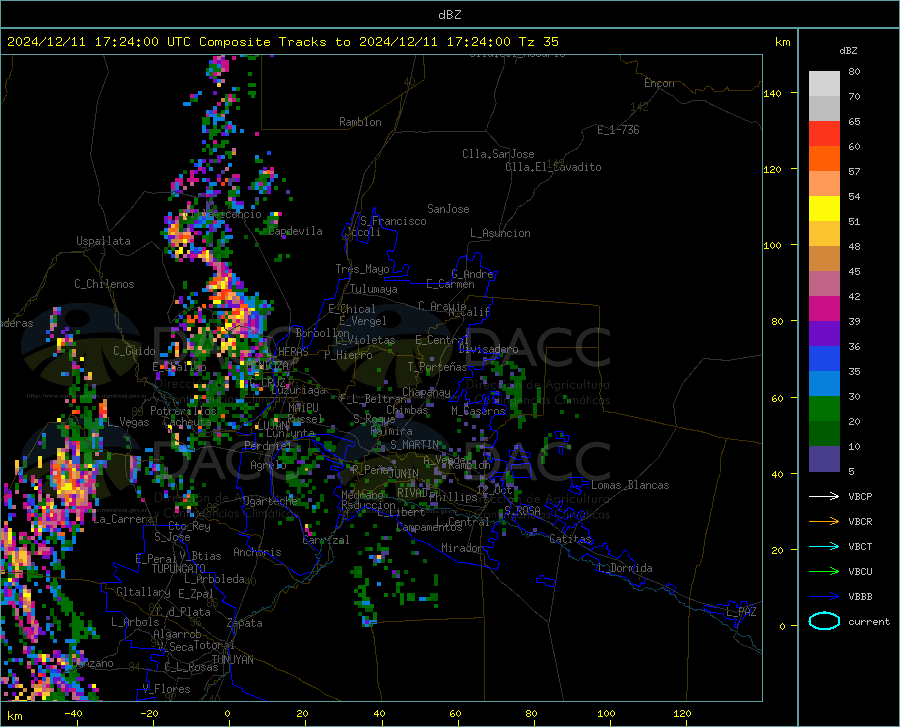Select the slate-purple 5-10 dBZ swatch
The image size is (900, 727).
click(824, 459)
